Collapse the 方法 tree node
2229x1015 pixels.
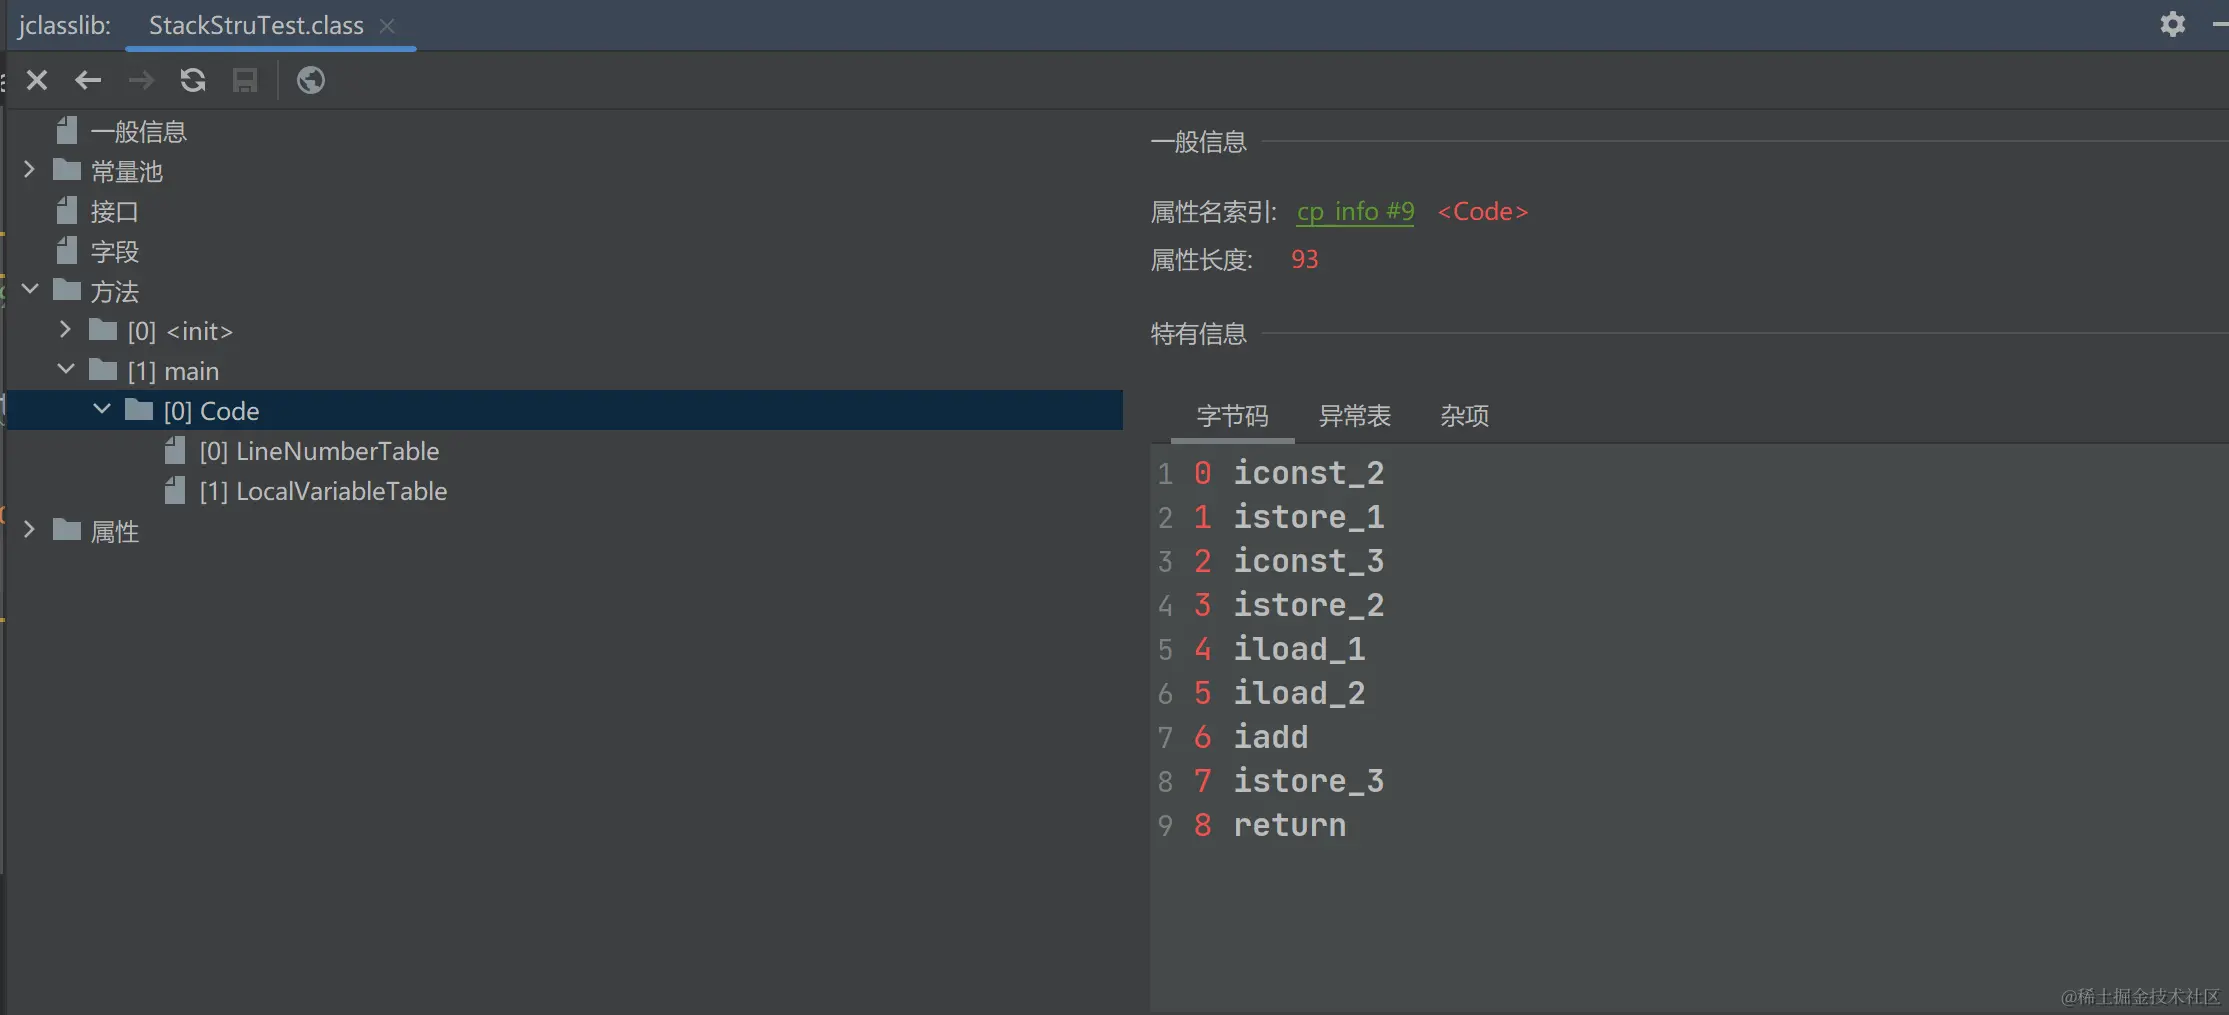30,290
